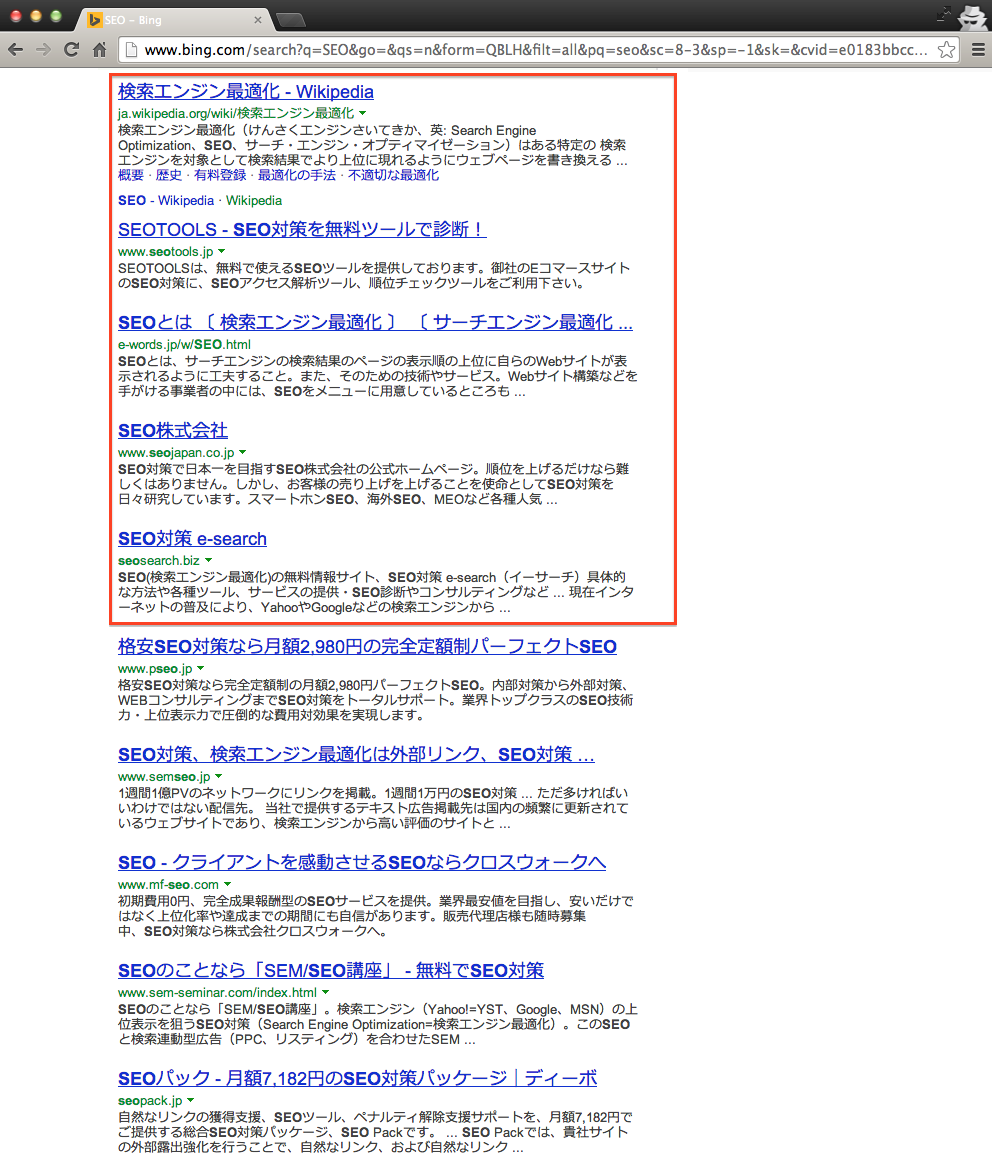Open the 概要 sublink
992x1160 pixels.
(131, 175)
